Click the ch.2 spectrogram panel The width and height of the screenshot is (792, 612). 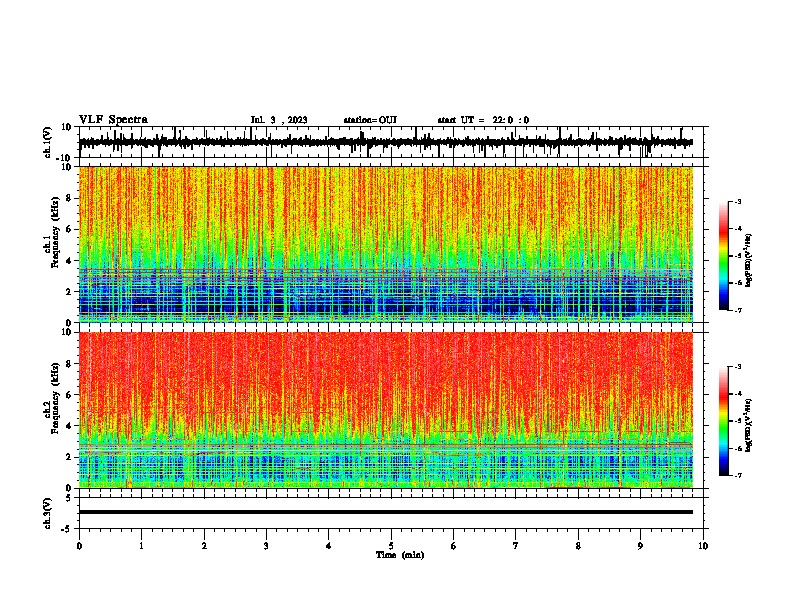click(386, 410)
